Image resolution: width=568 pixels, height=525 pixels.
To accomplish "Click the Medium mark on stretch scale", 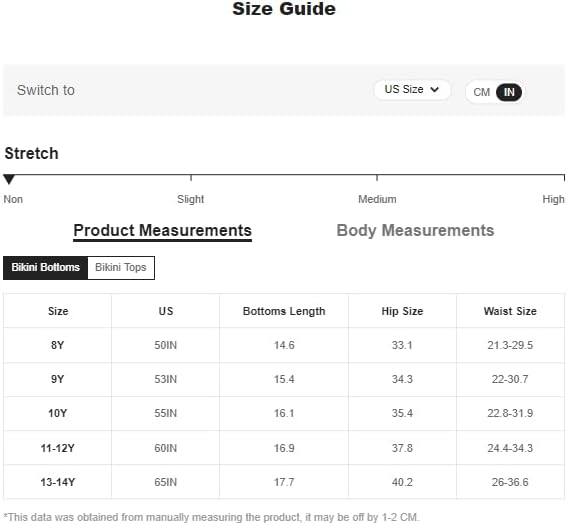I will pos(377,199).
